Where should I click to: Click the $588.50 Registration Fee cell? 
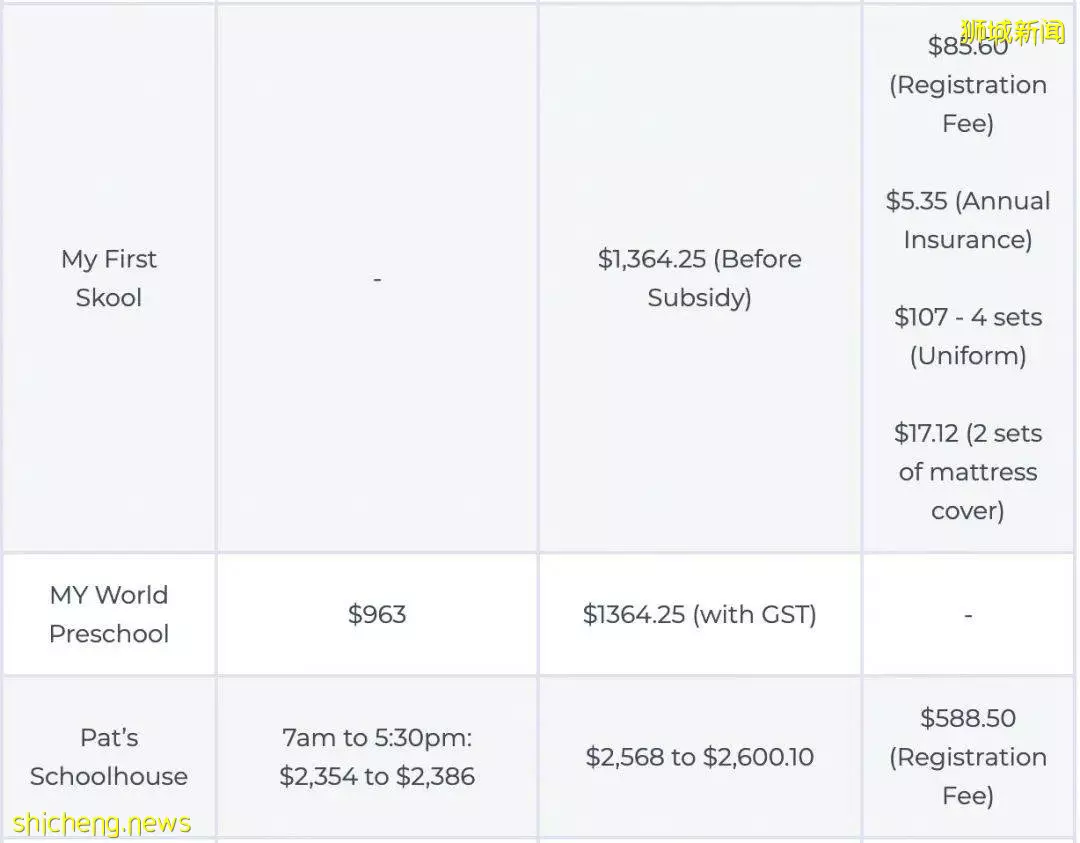pos(968,757)
